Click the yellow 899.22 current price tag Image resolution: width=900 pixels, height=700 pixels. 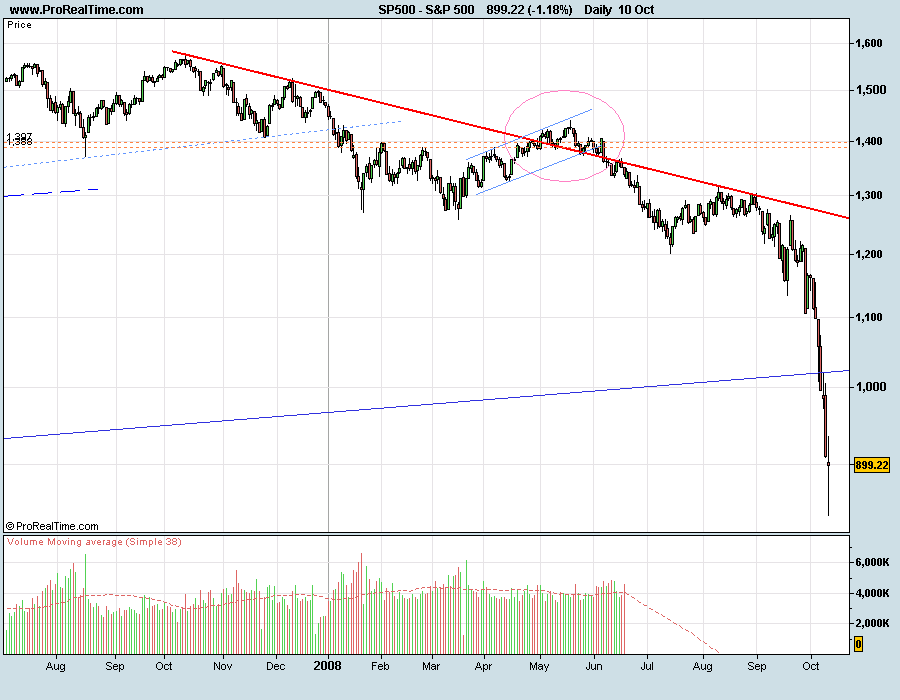click(x=871, y=465)
